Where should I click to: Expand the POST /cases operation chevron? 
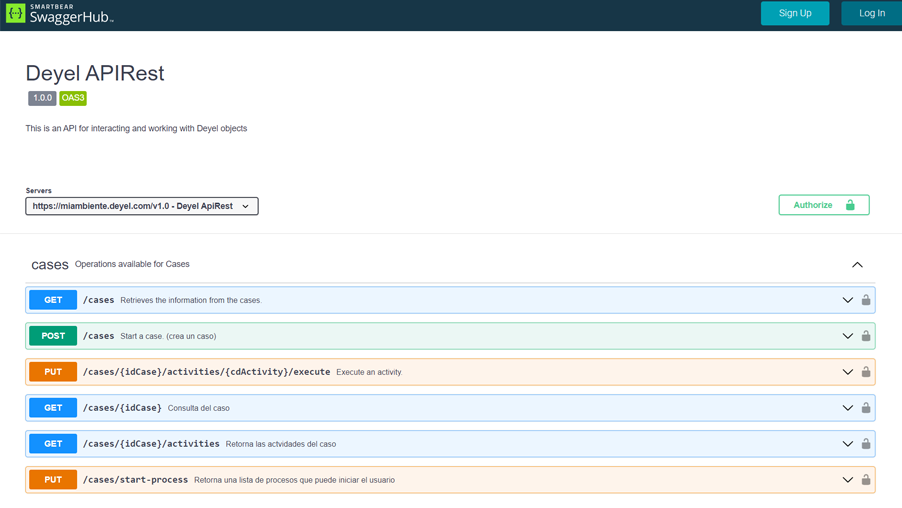pyautogui.click(x=847, y=336)
